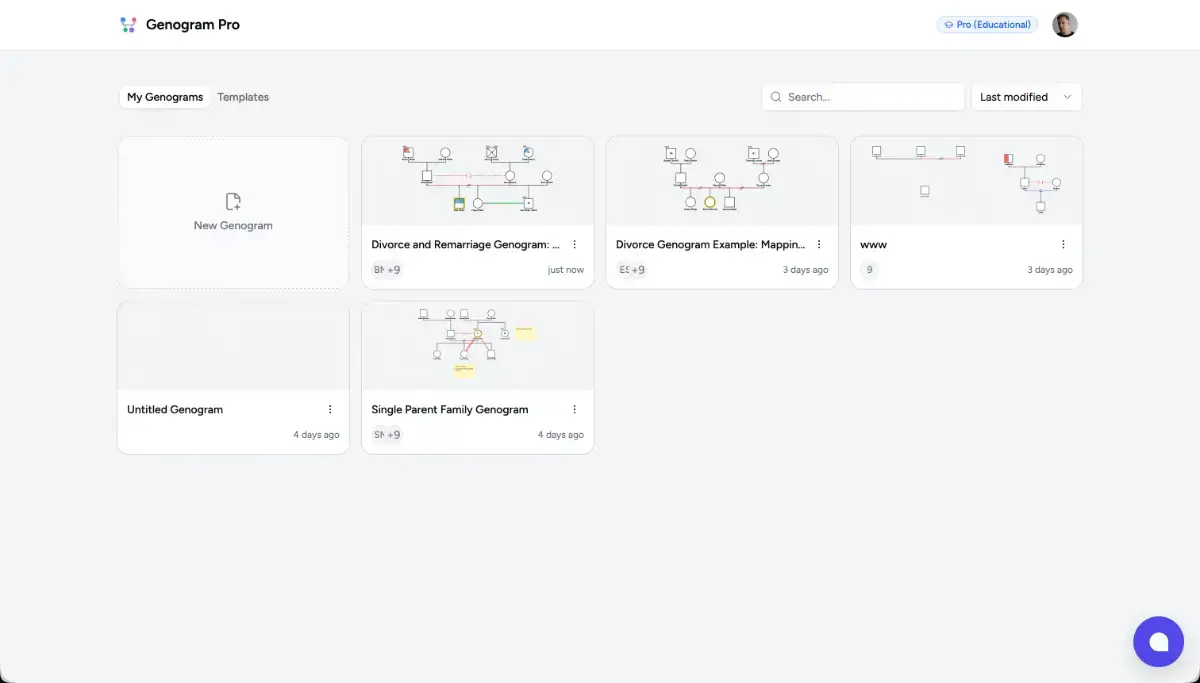This screenshot has height=683, width=1200.
Task: Open options menu for Single Parent Family Genogram
Action: click(574, 409)
